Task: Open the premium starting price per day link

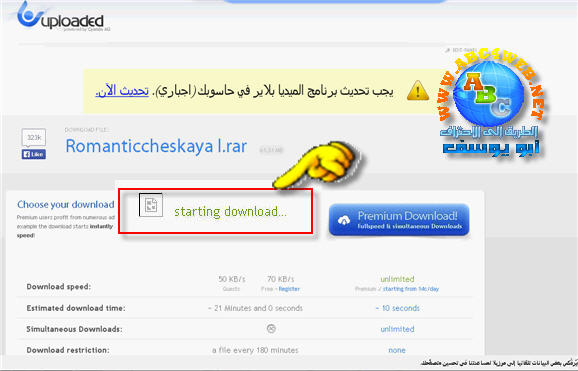Action: pyautogui.click(x=411, y=289)
